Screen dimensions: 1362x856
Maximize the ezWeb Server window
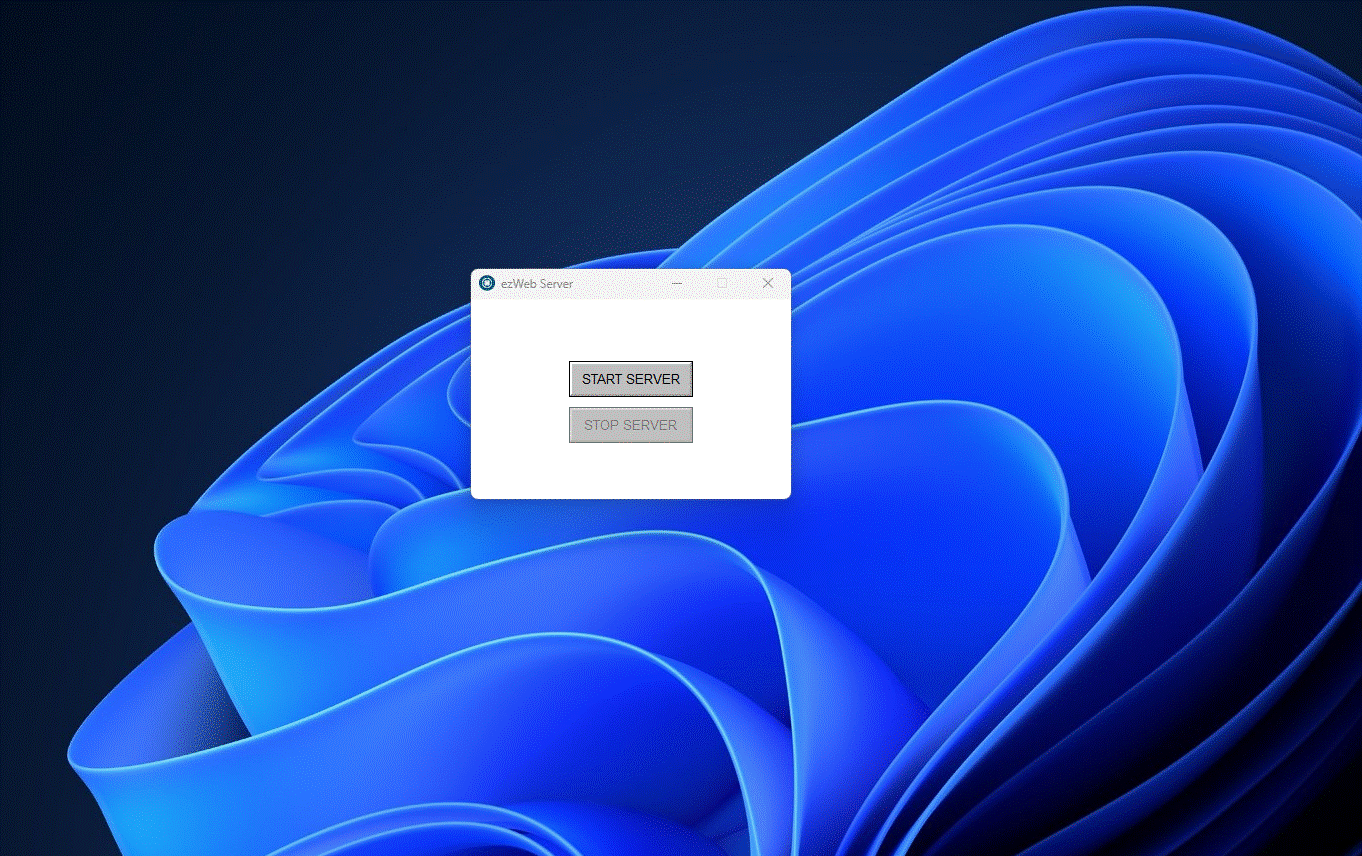tap(722, 283)
